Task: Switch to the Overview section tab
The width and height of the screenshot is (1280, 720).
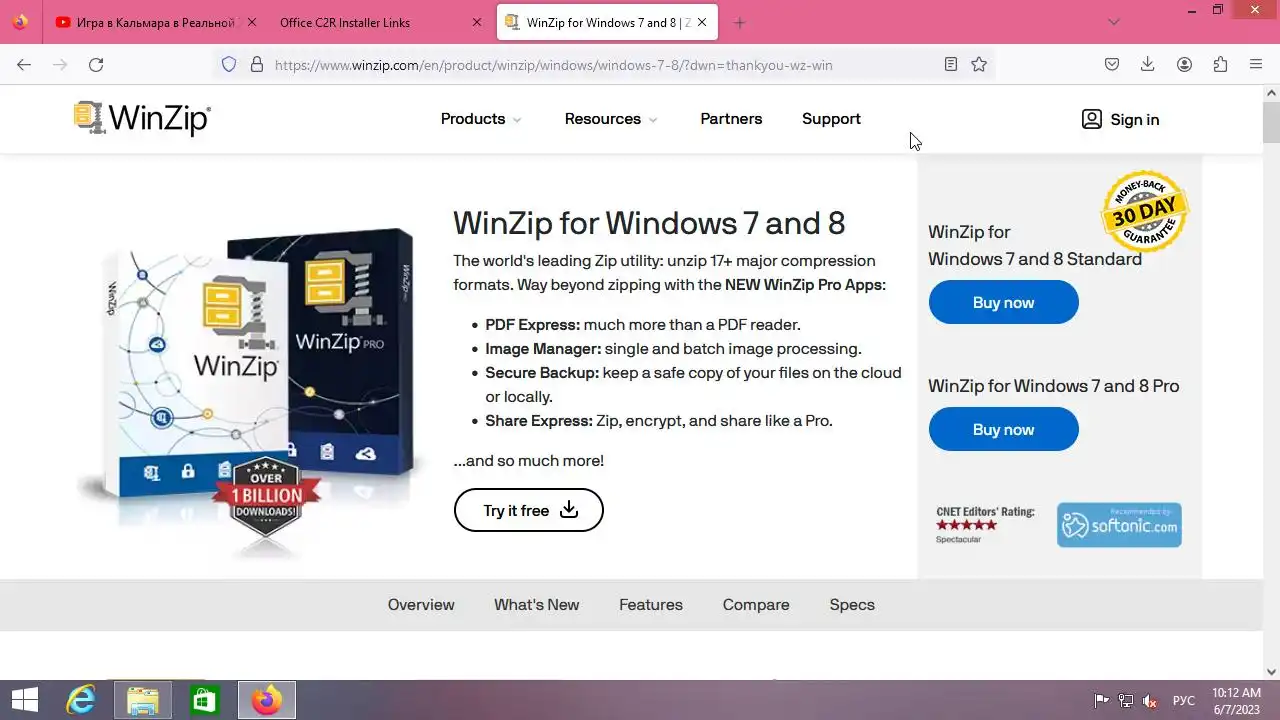Action: (421, 605)
